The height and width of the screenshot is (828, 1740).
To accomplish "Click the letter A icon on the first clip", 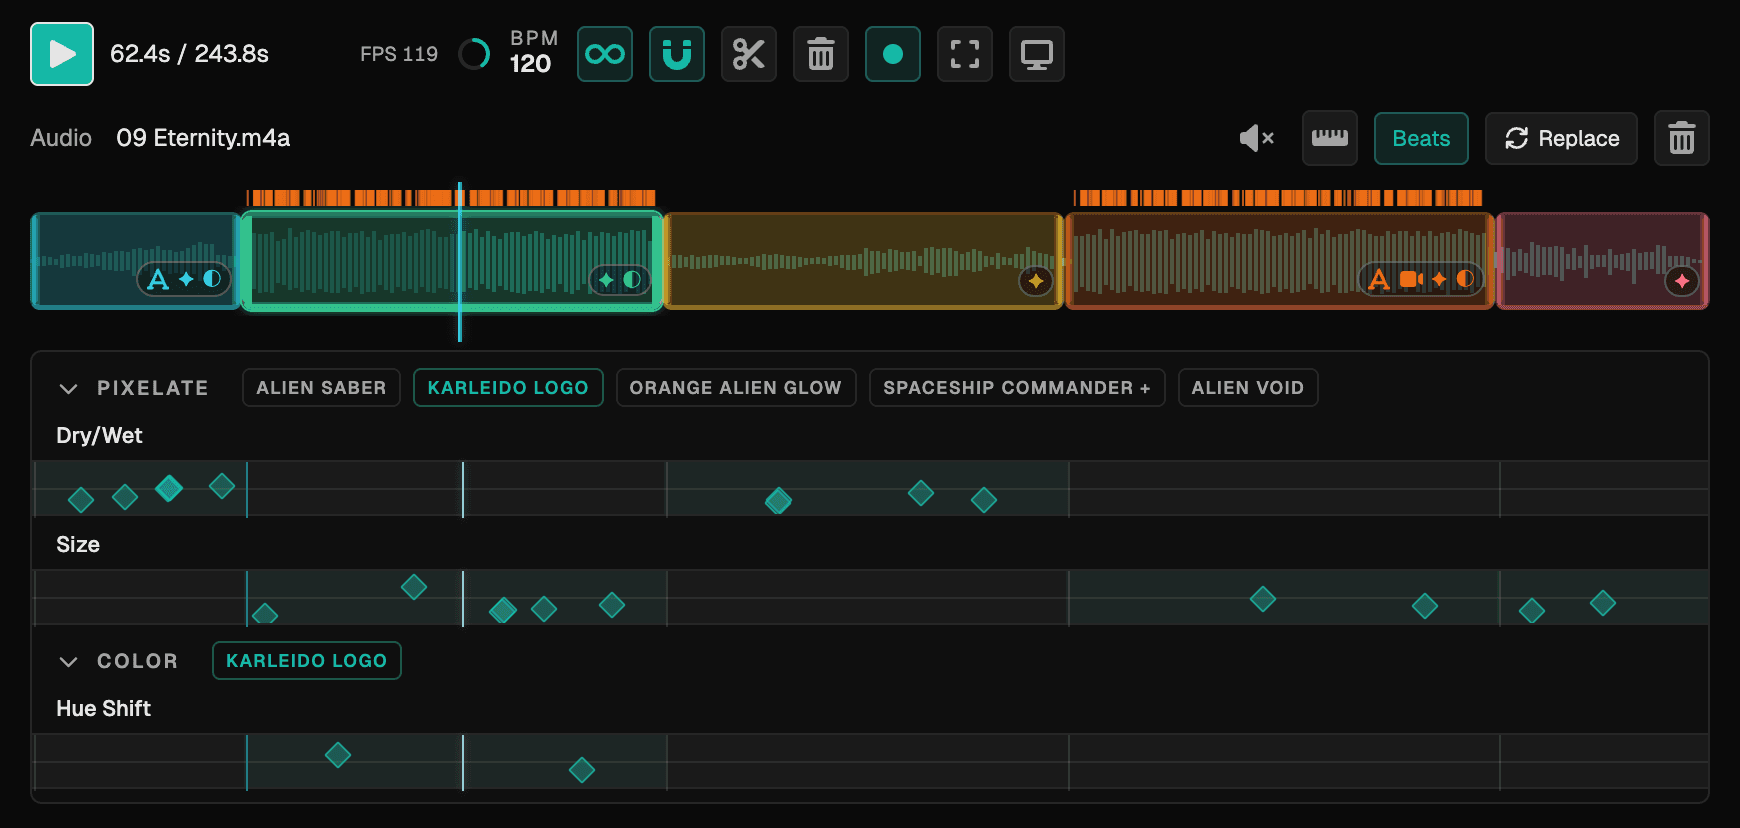I will [x=158, y=279].
